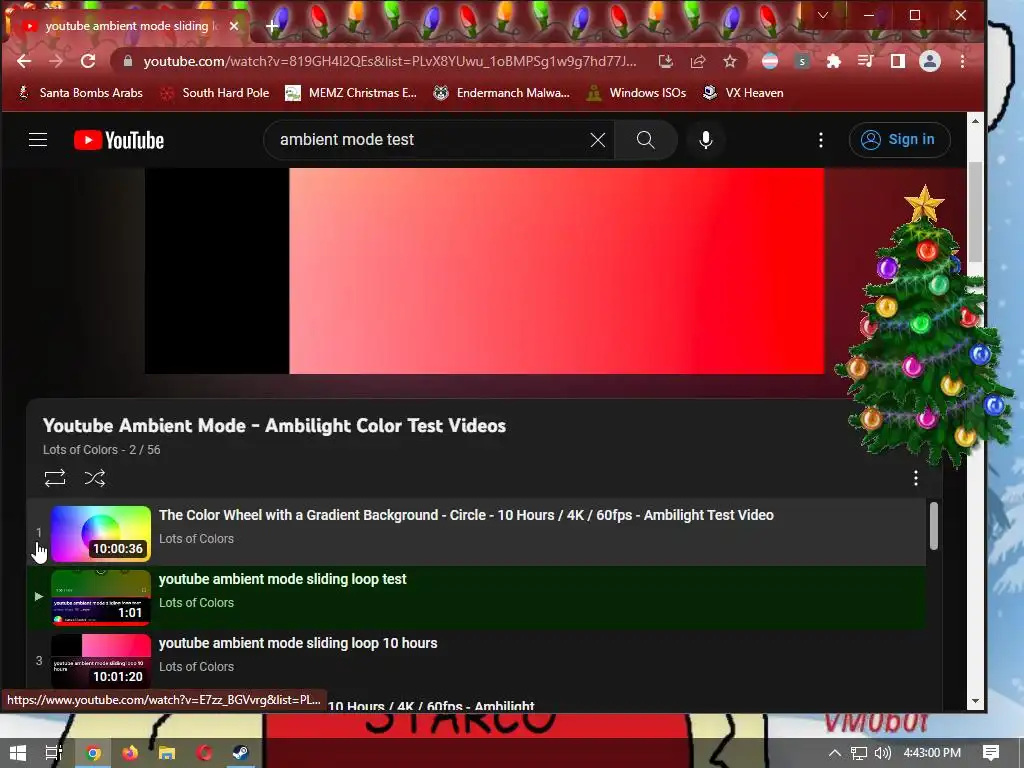This screenshot has width=1024, height=768.
Task: View site information via the lock icon
Action: coord(128,61)
